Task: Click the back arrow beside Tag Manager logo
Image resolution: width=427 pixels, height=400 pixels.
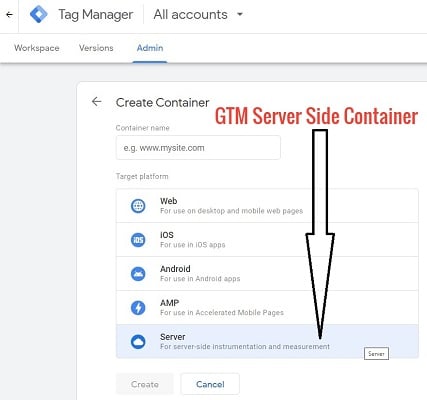Action: click(x=9, y=15)
